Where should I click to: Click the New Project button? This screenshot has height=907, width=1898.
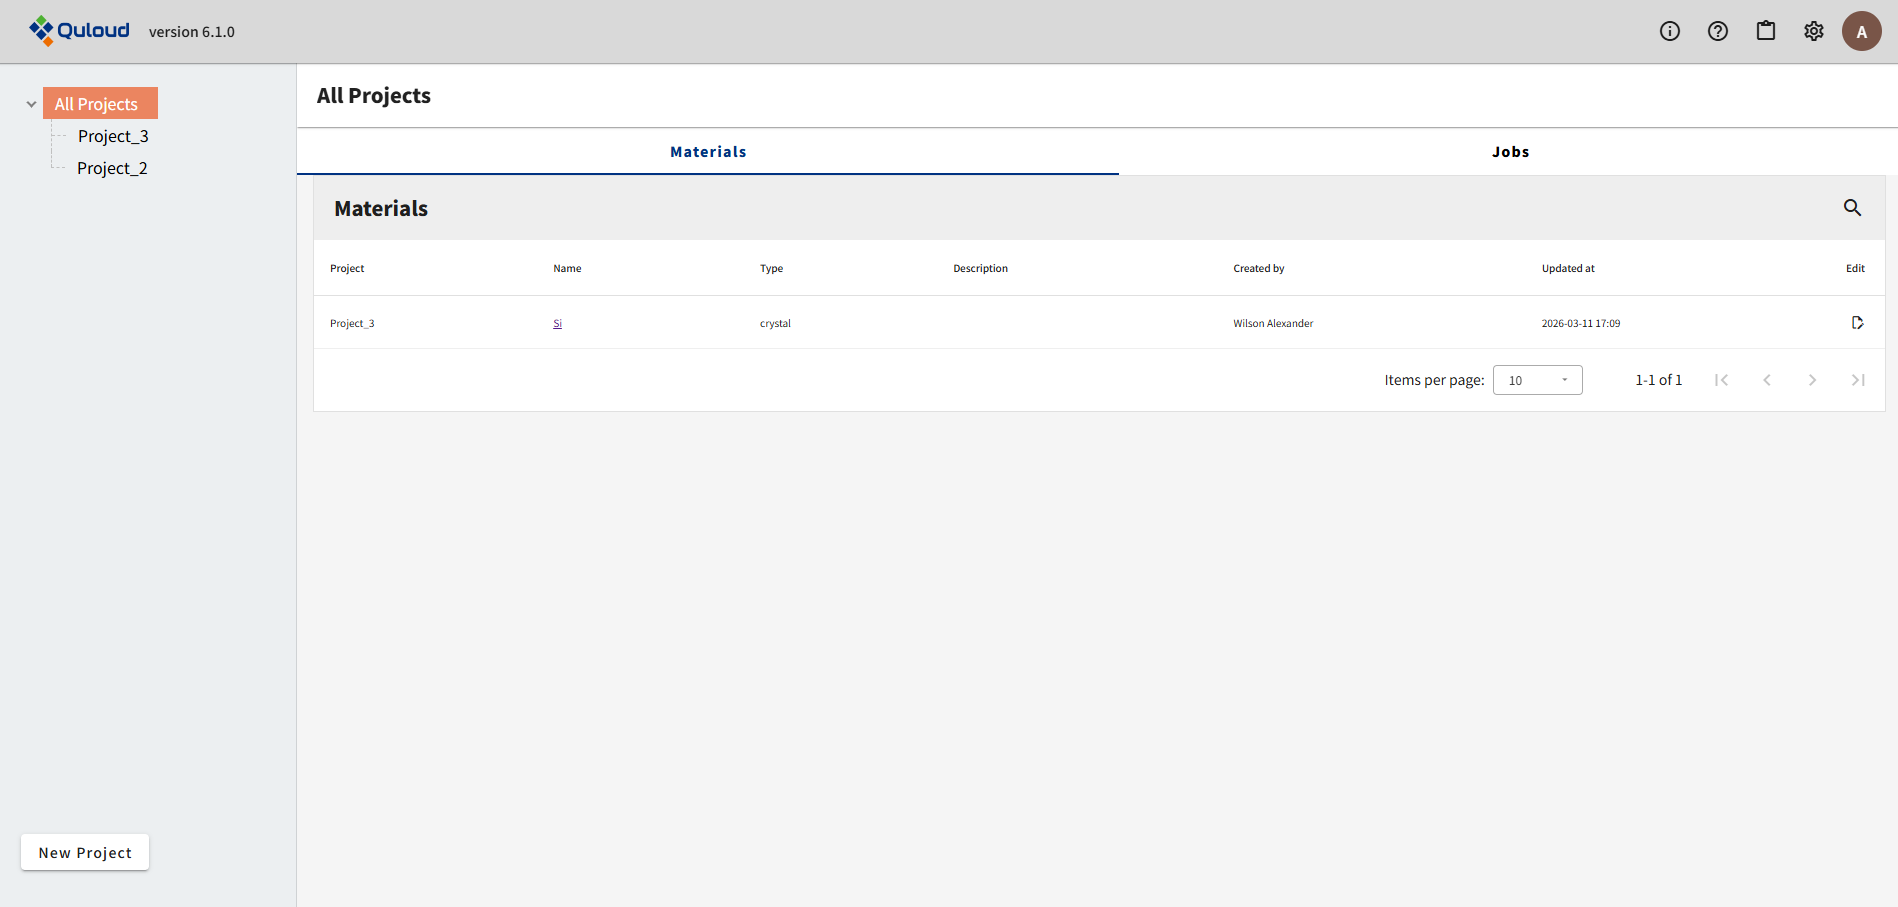click(85, 853)
